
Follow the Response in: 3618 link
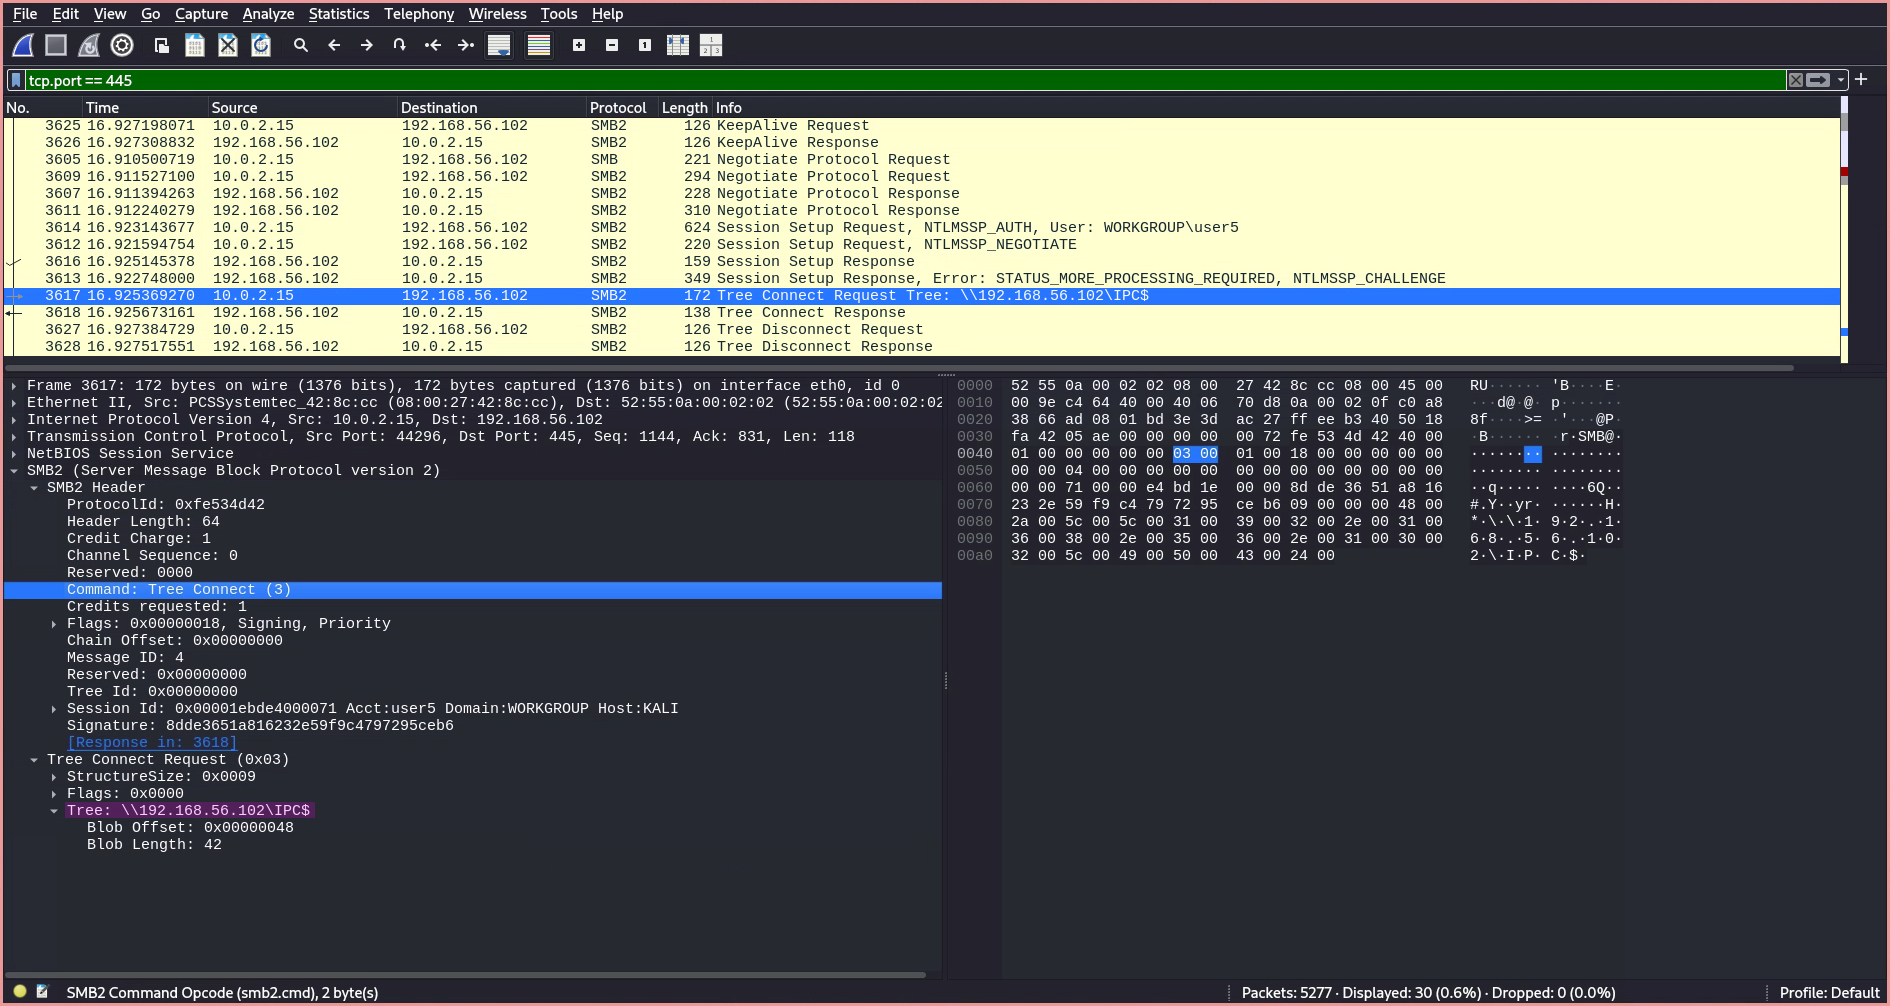(152, 743)
